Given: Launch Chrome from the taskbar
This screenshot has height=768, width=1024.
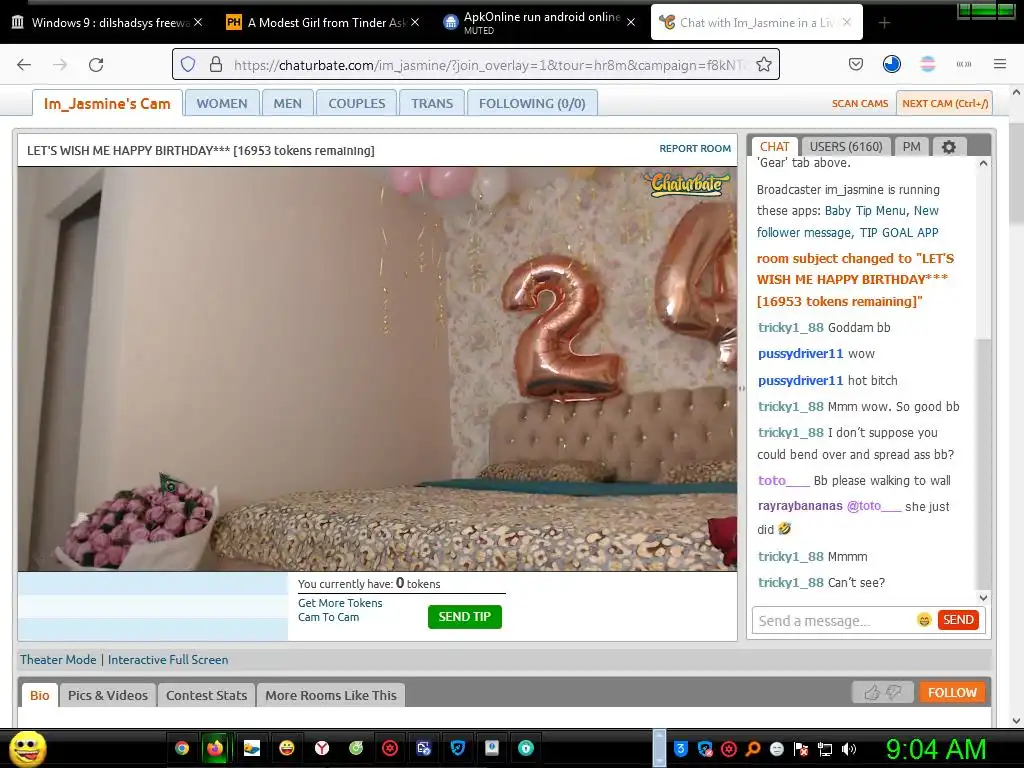Looking at the screenshot, I should 182,748.
